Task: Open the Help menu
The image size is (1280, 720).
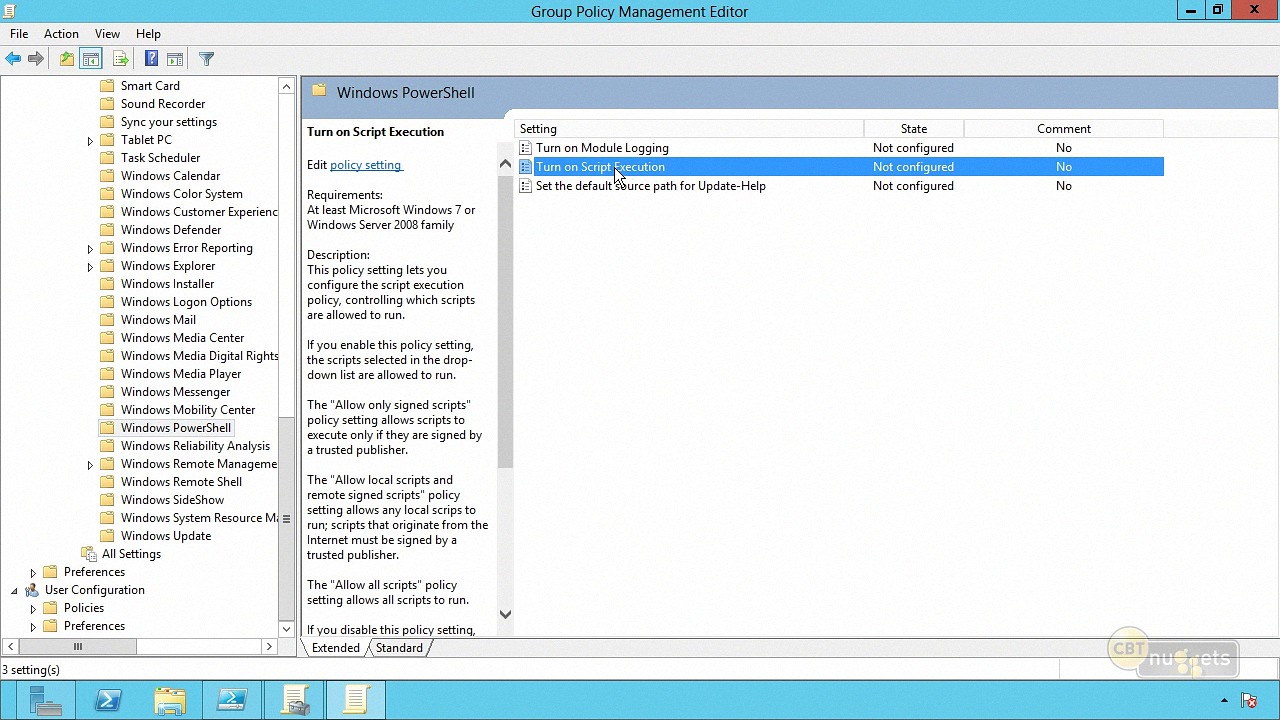Action: (x=148, y=34)
